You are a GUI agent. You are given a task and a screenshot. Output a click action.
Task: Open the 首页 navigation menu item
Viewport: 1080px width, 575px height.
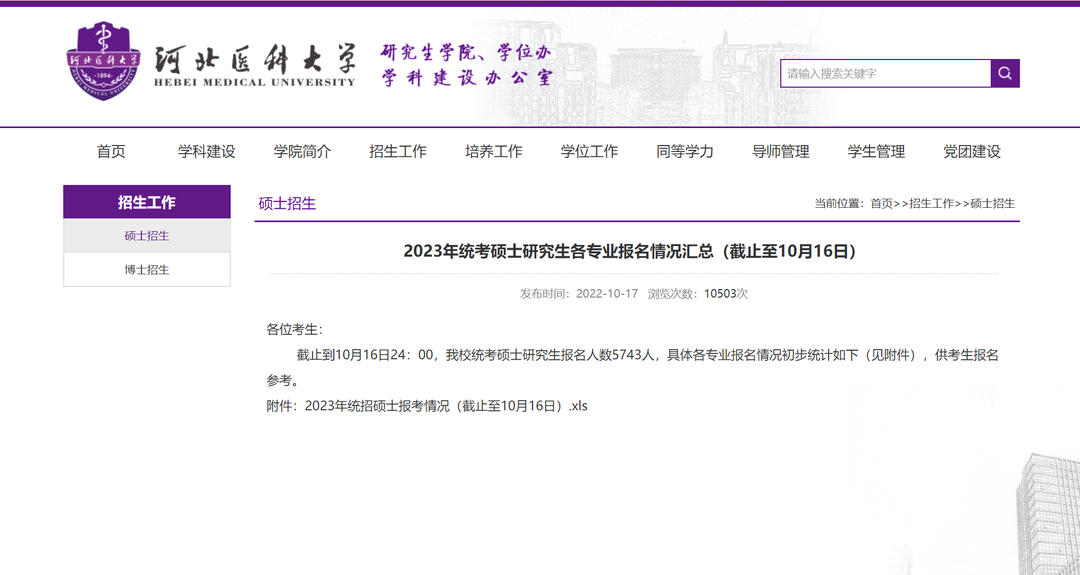coord(111,151)
